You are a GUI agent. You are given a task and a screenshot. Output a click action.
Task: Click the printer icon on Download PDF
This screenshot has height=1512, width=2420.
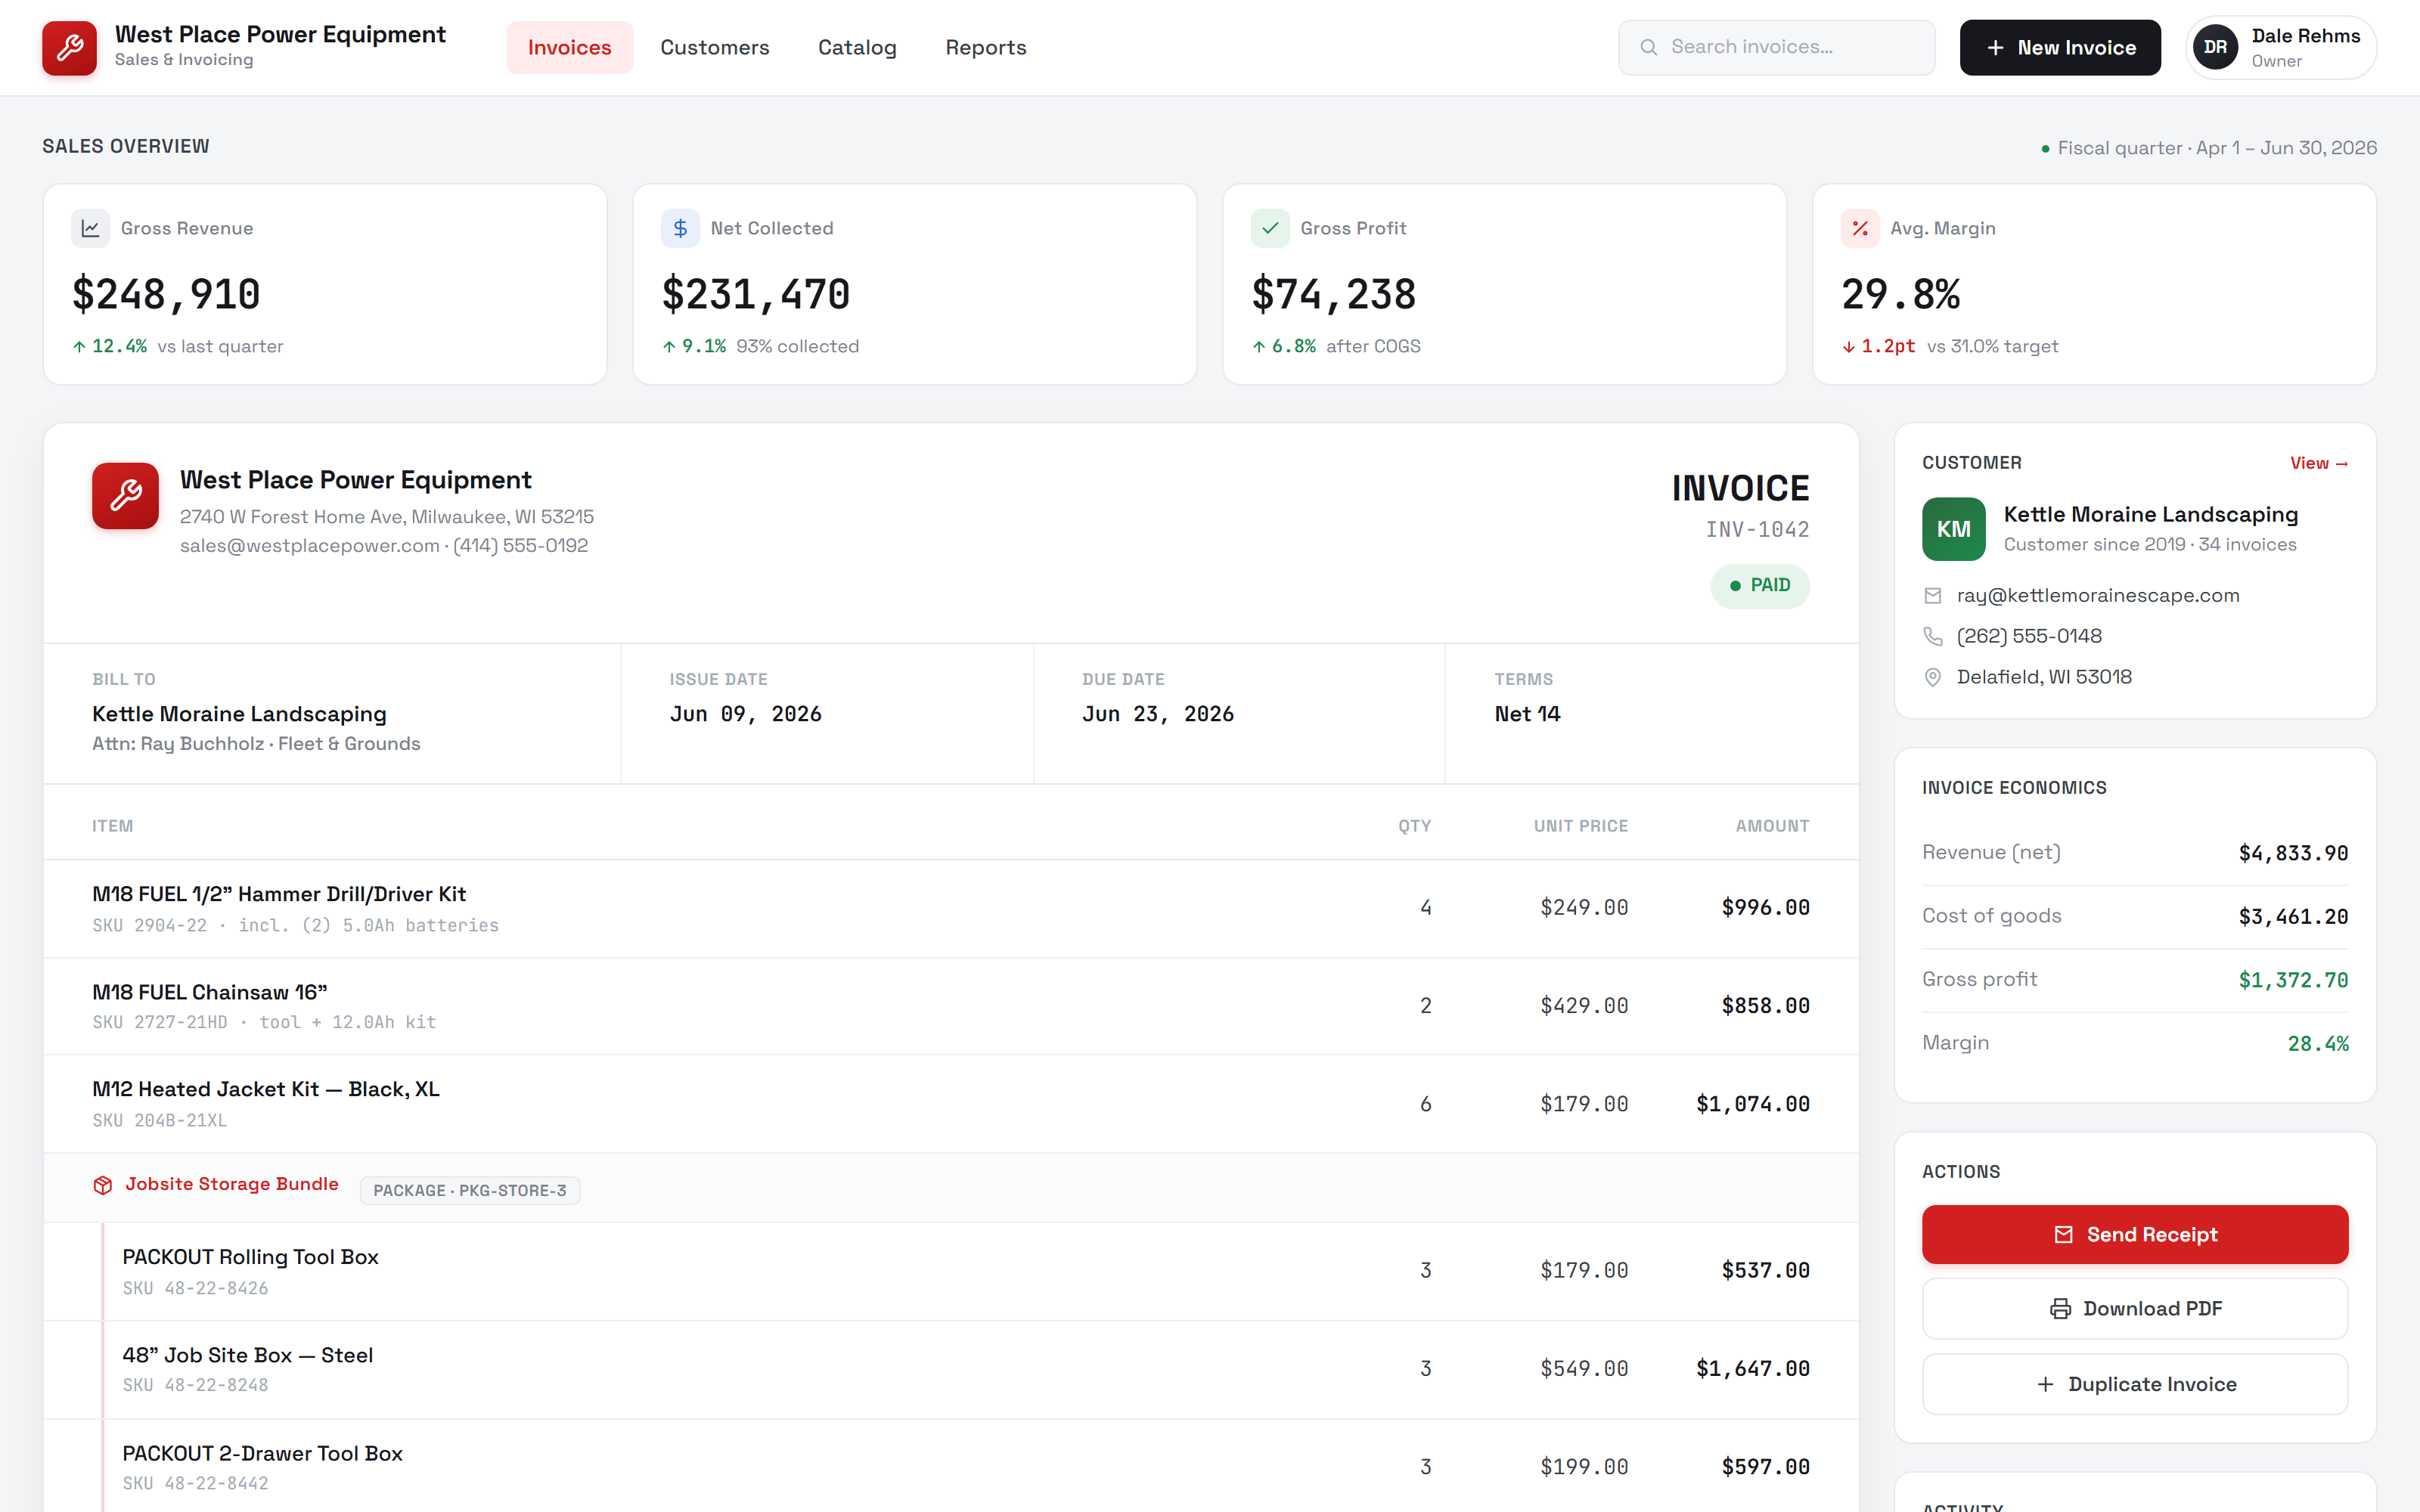point(2060,1309)
